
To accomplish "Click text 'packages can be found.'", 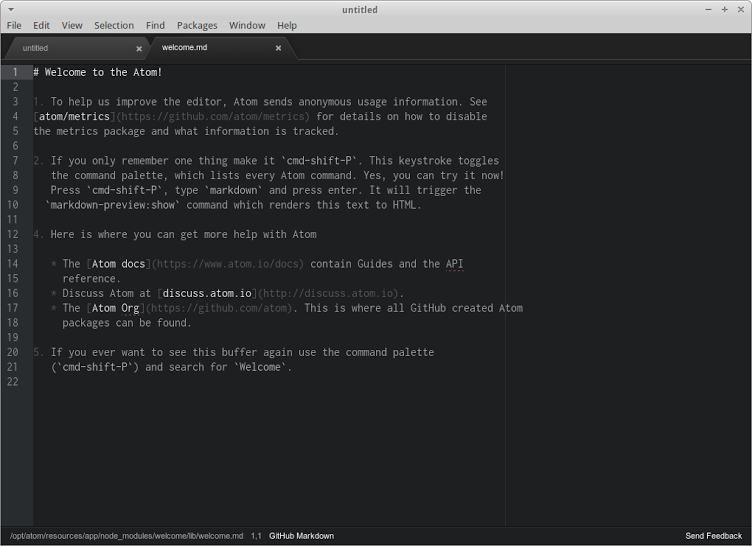I will (x=127, y=323).
